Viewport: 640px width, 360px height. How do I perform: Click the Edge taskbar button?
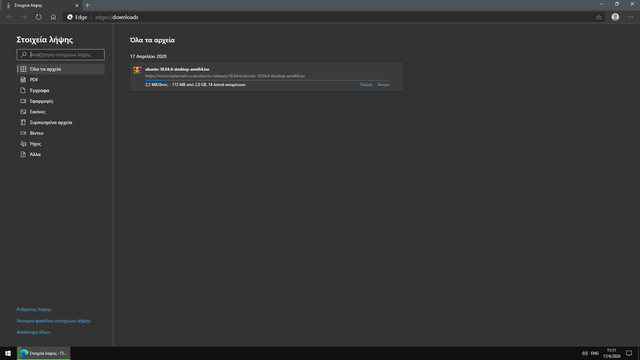coord(44,353)
